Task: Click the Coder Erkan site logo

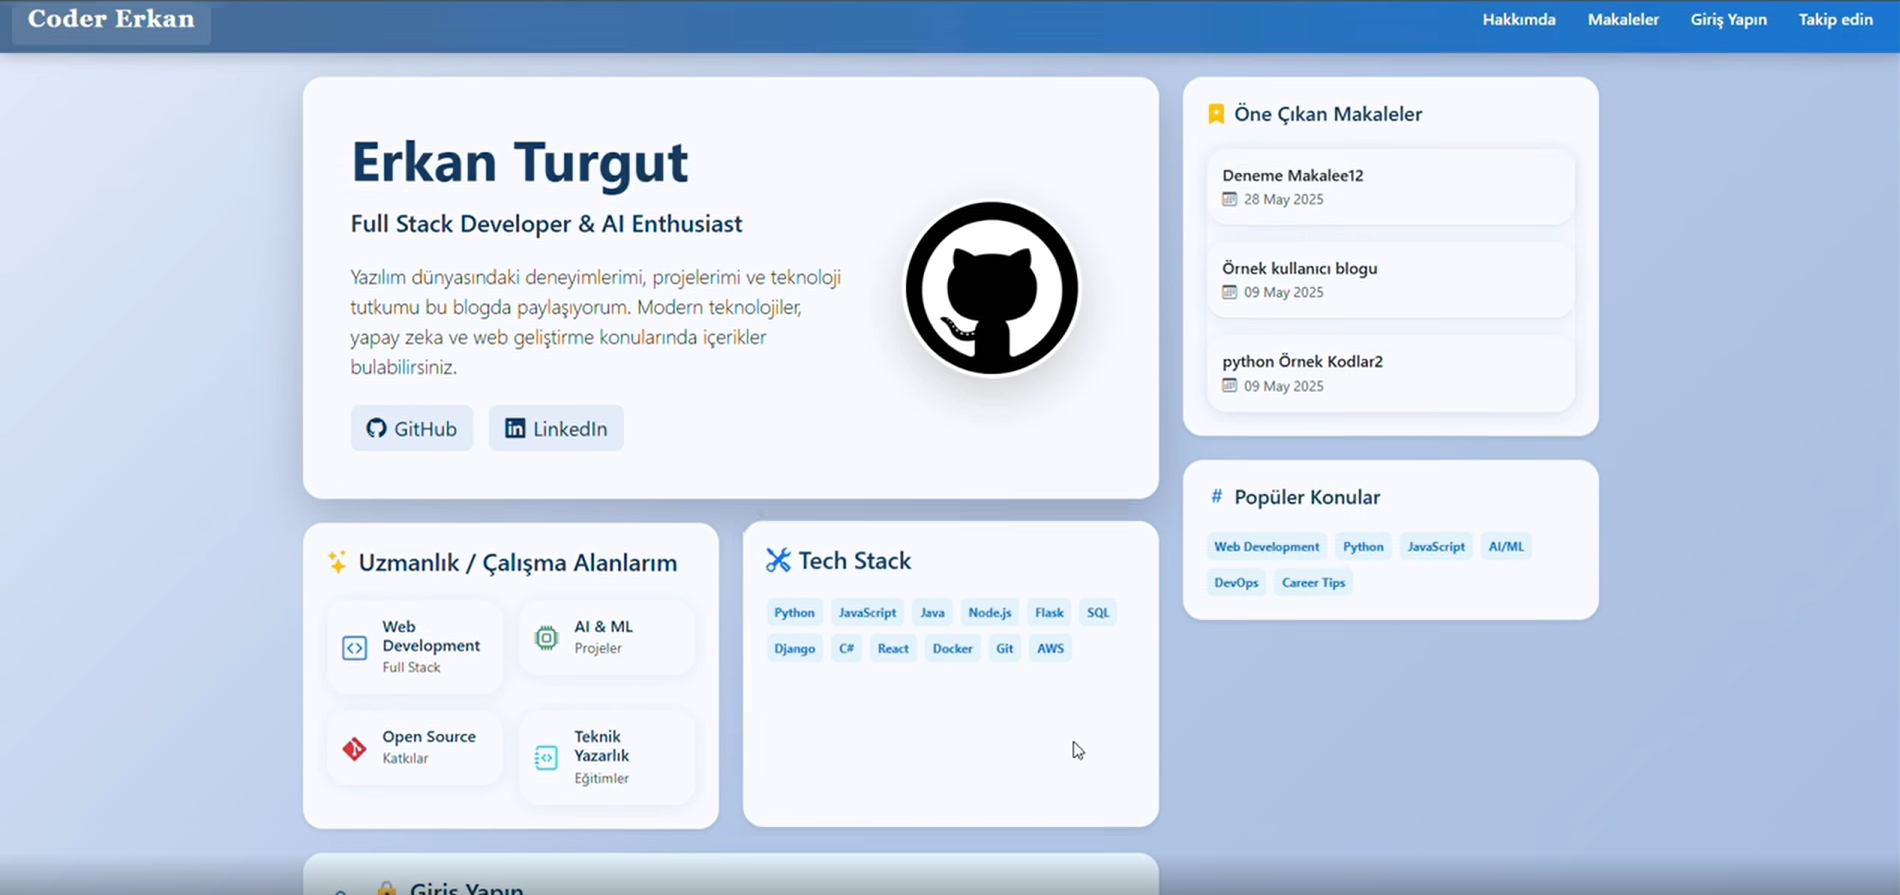Action: point(111,19)
